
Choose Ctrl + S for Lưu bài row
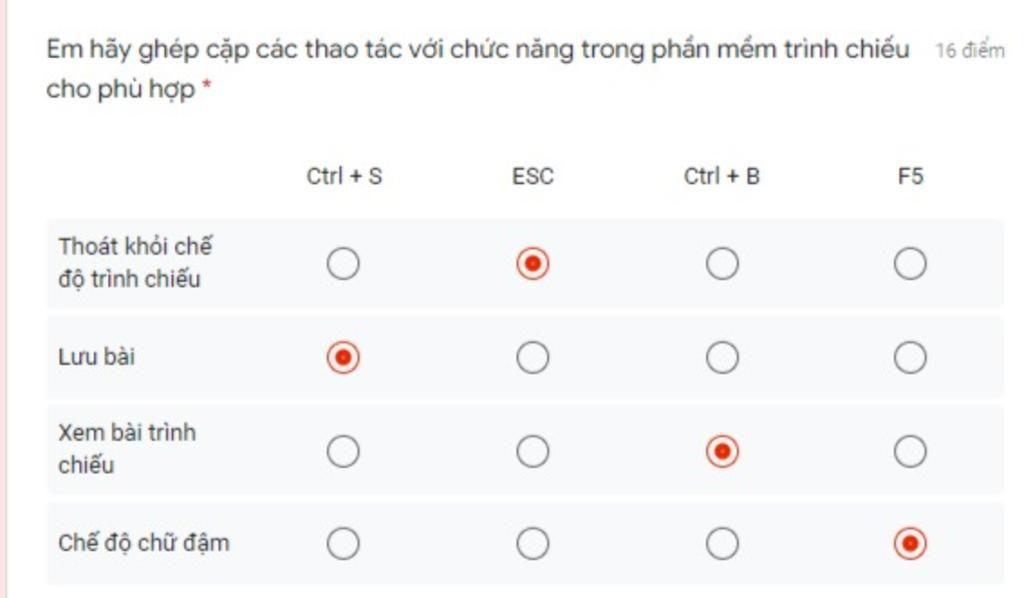(343, 357)
